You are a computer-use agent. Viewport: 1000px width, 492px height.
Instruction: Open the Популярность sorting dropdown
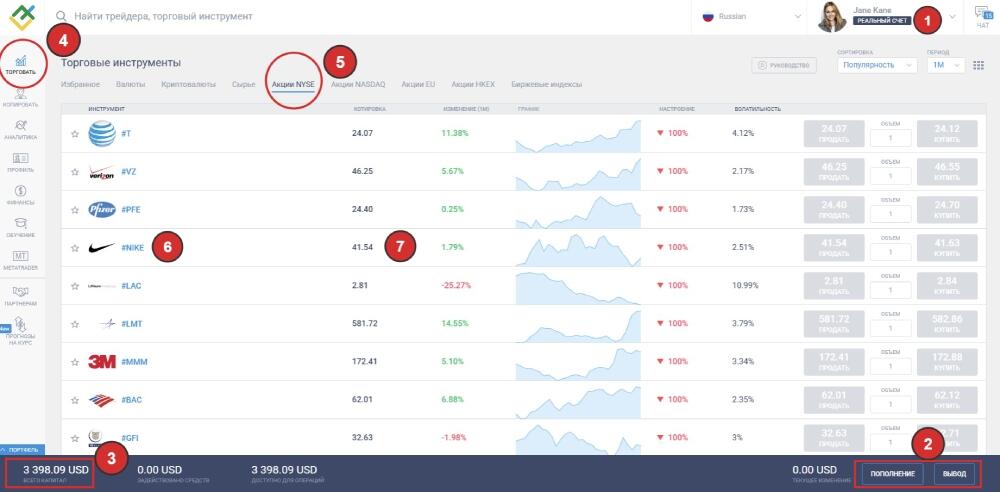877,65
